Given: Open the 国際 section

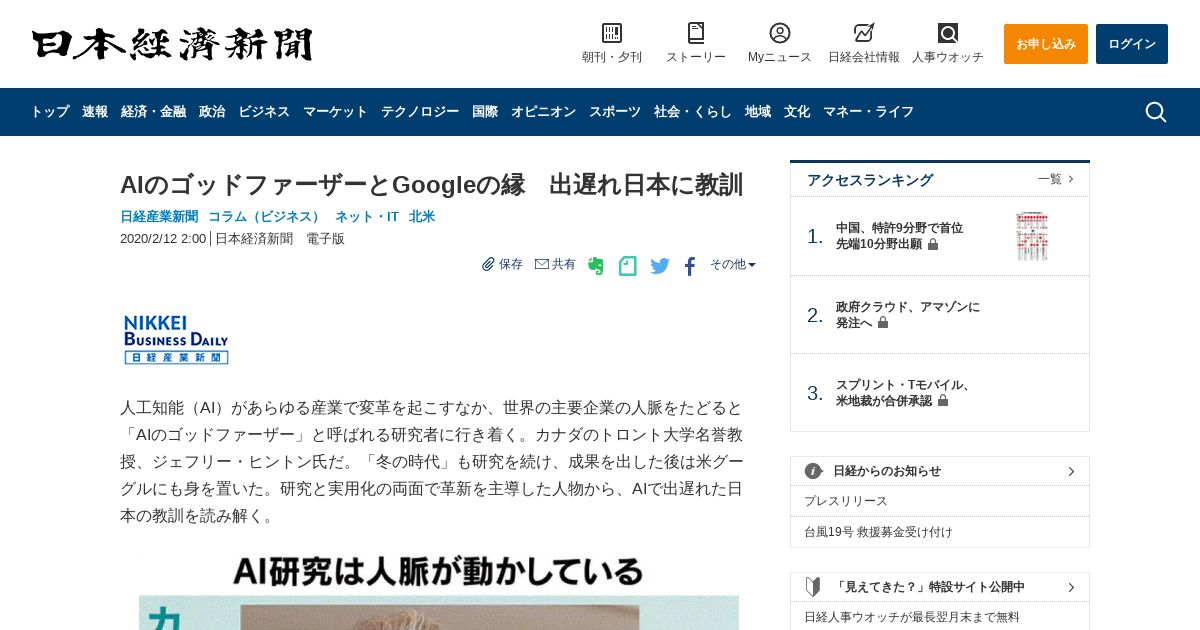Looking at the screenshot, I should click(x=485, y=112).
